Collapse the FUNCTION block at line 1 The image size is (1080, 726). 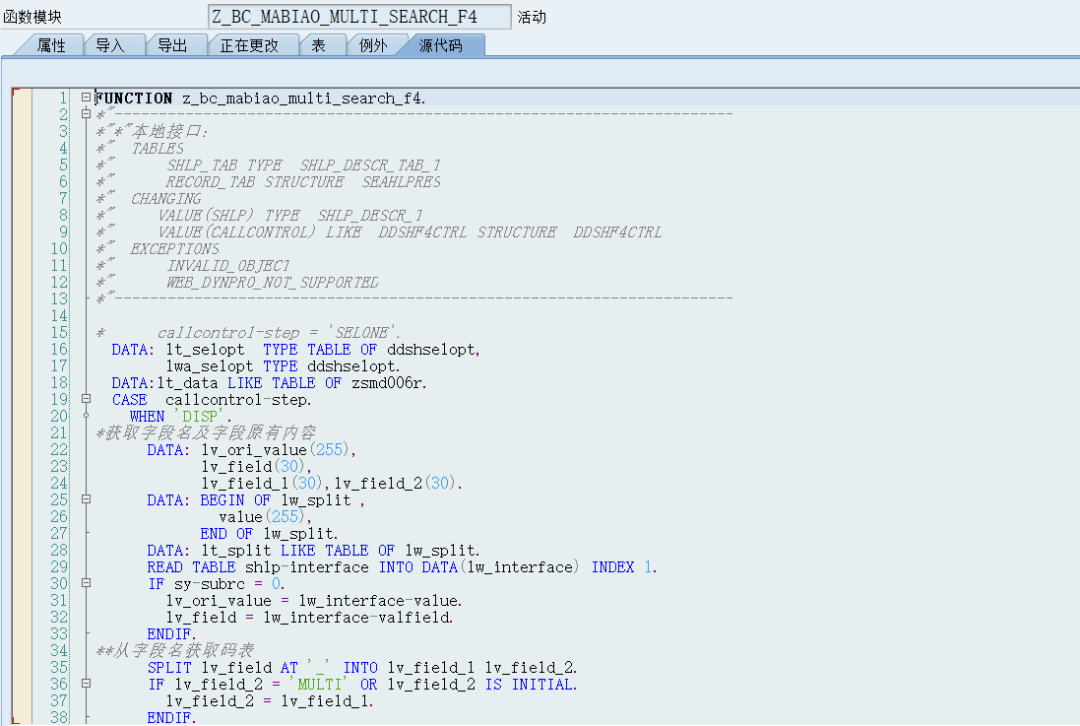pyautogui.click(x=86, y=97)
